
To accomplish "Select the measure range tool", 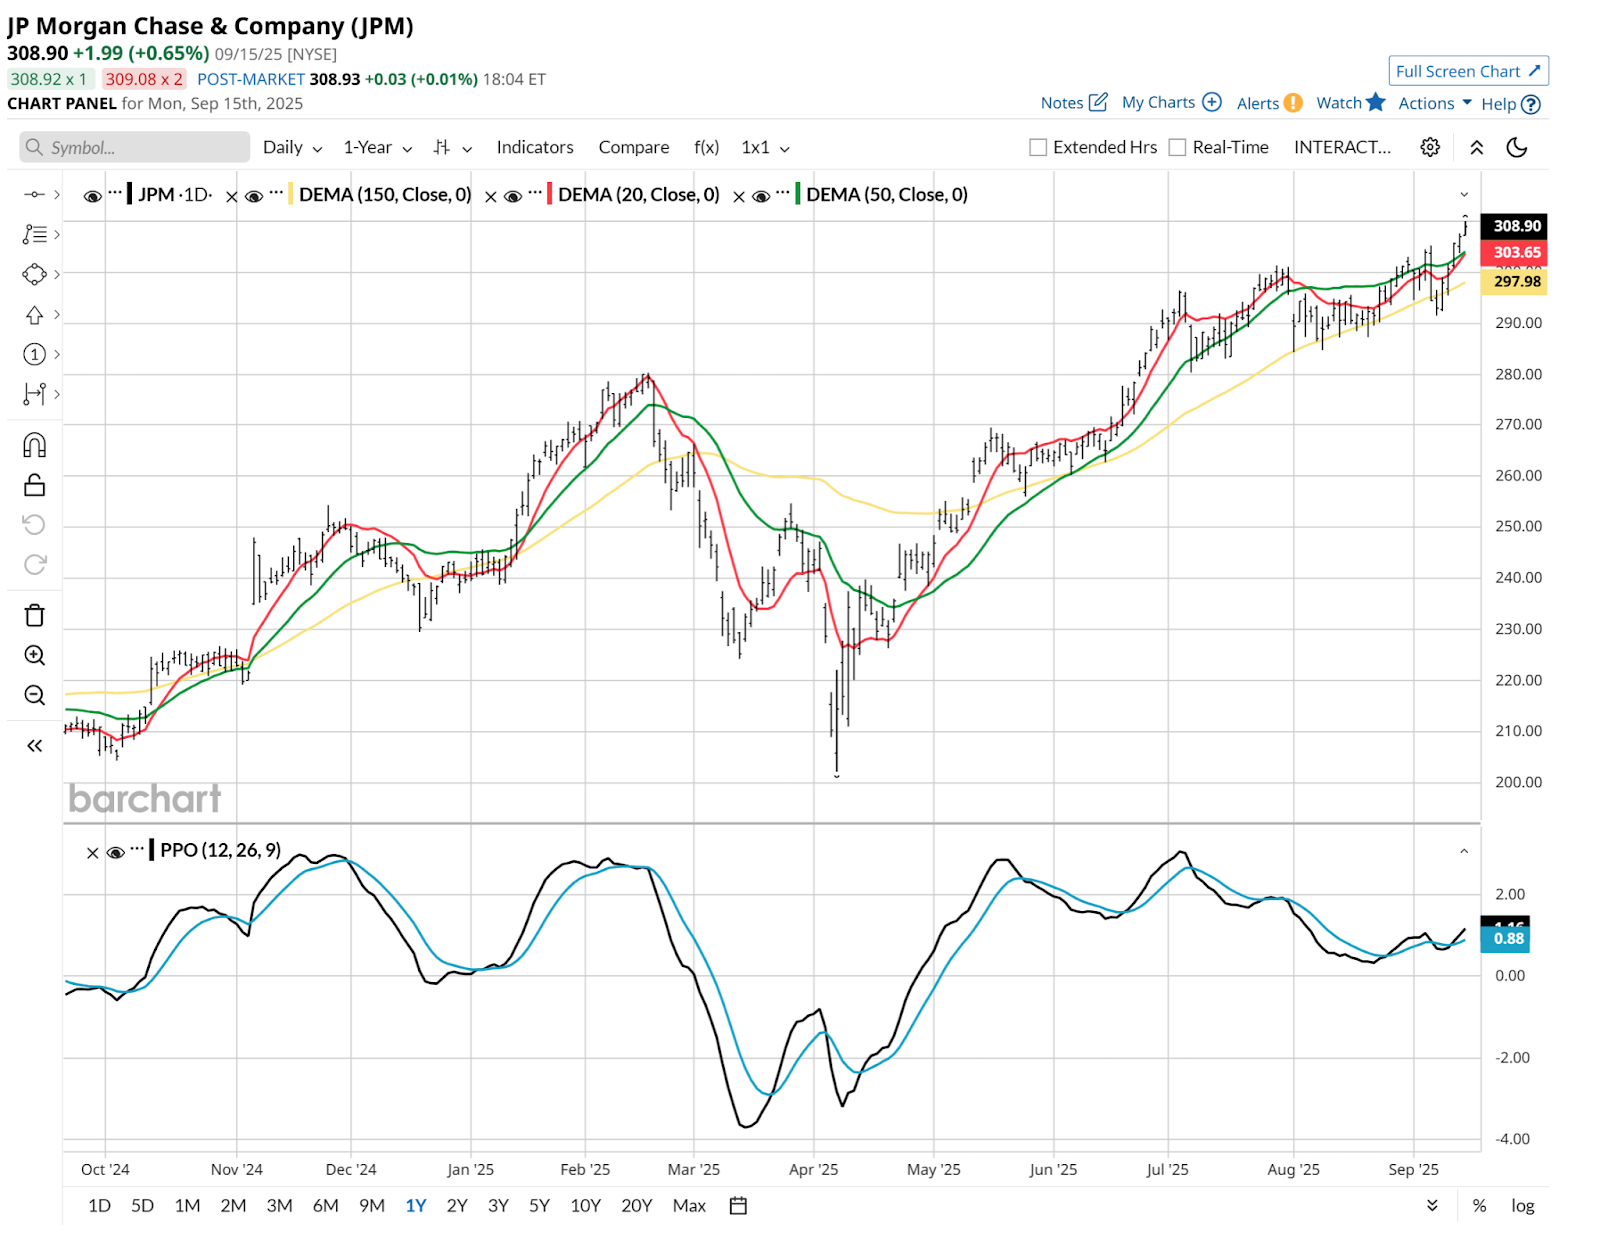I will pyautogui.click(x=34, y=394).
